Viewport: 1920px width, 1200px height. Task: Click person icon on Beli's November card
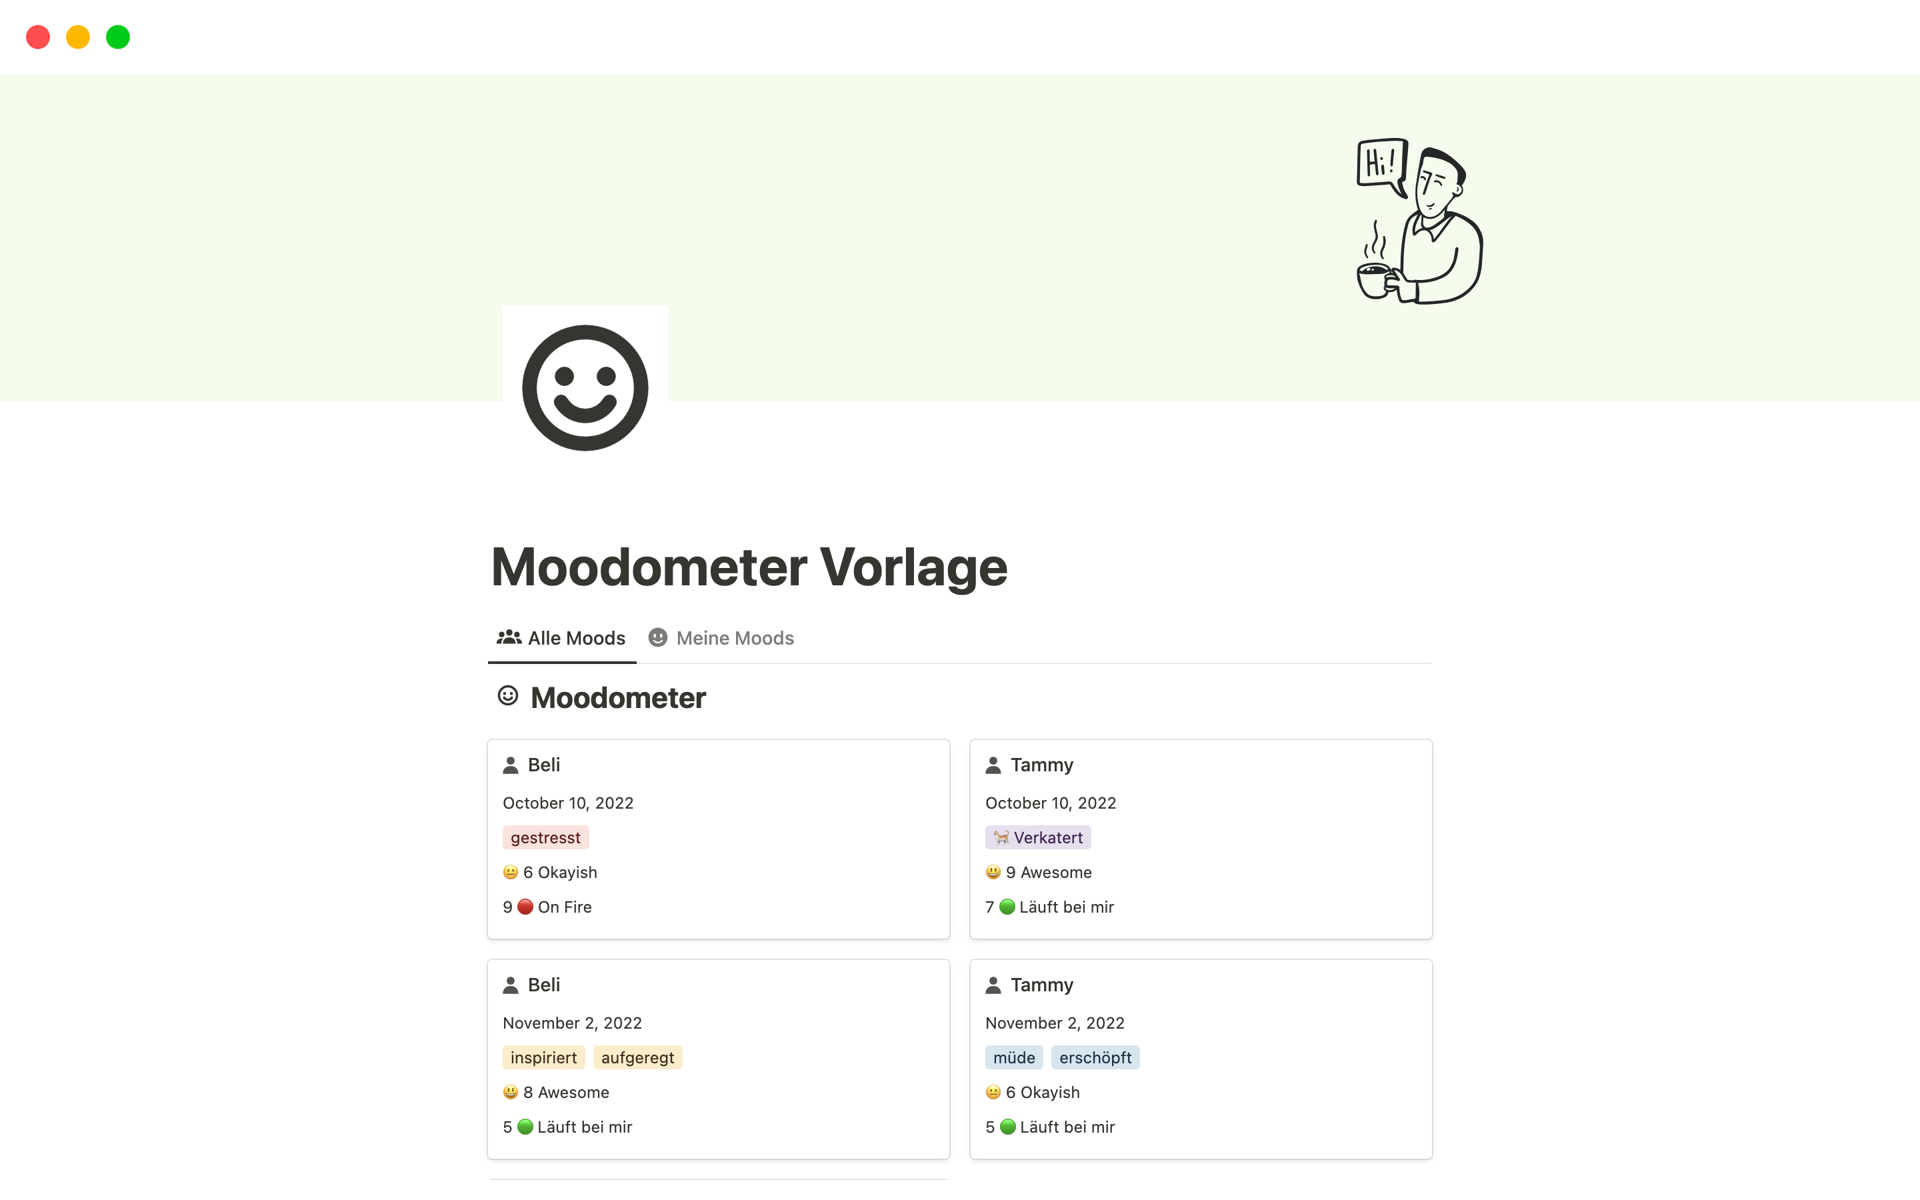(511, 985)
